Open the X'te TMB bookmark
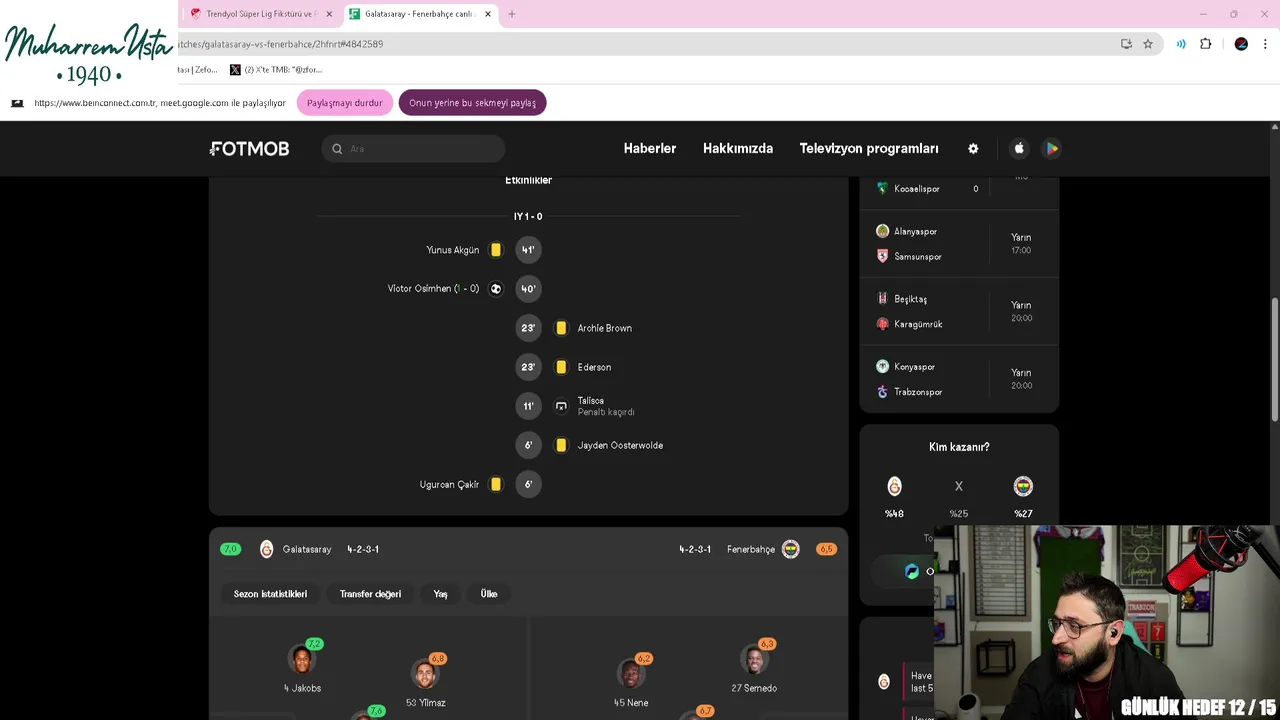1280x720 pixels. coord(276,70)
